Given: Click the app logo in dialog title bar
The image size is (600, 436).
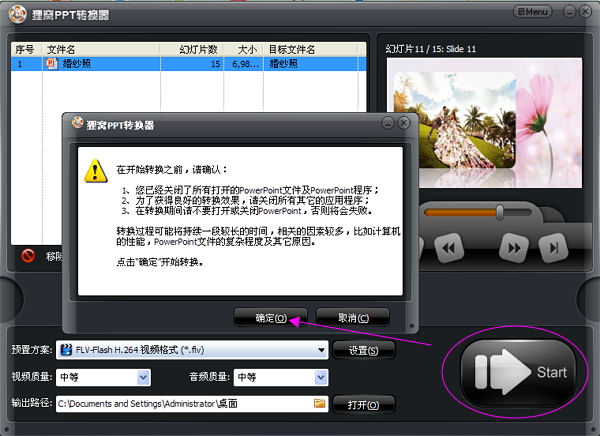Looking at the screenshot, I should click(x=77, y=122).
